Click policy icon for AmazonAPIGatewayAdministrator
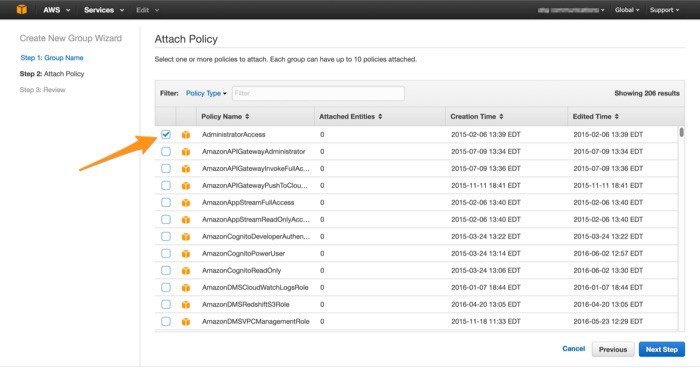 (186, 151)
